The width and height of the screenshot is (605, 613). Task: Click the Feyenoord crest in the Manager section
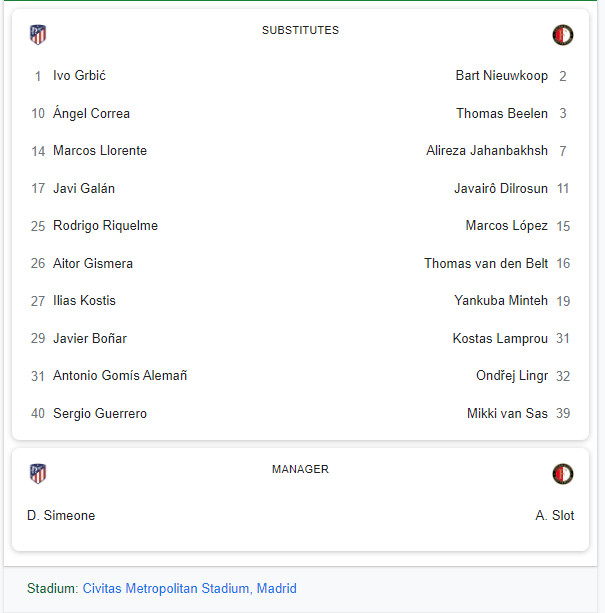(563, 474)
